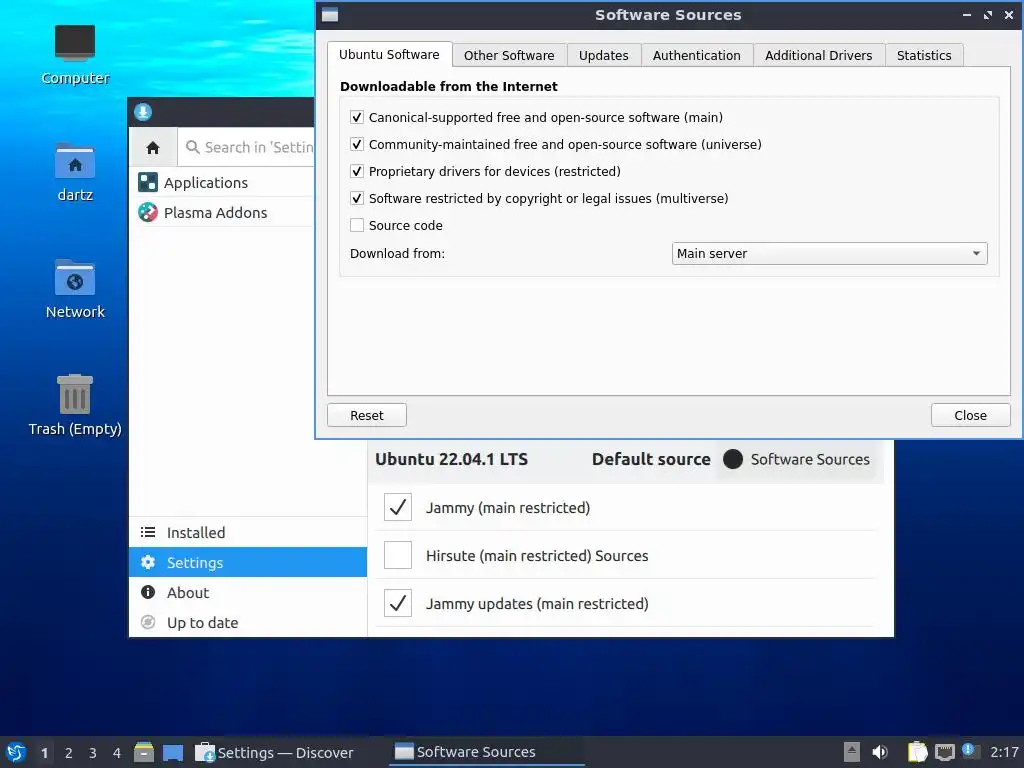
Task: Click the Applications category icon in Discover
Action: (x=148, y=182)
